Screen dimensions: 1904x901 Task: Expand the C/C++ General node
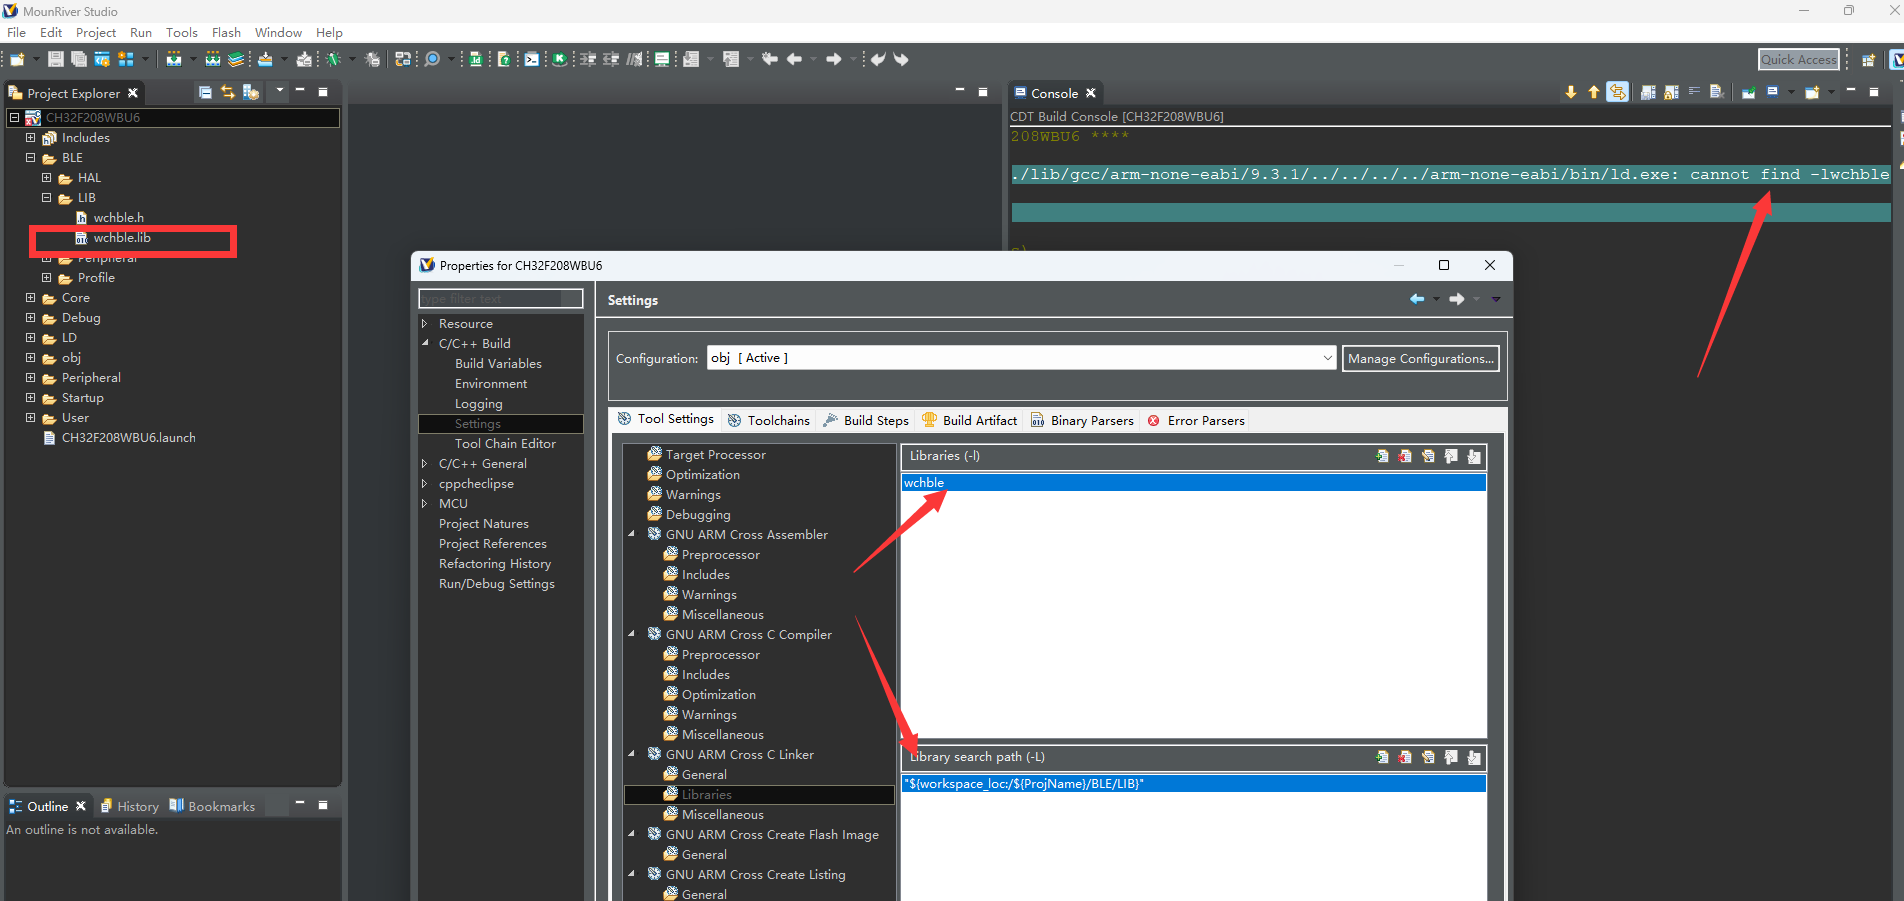425,464
